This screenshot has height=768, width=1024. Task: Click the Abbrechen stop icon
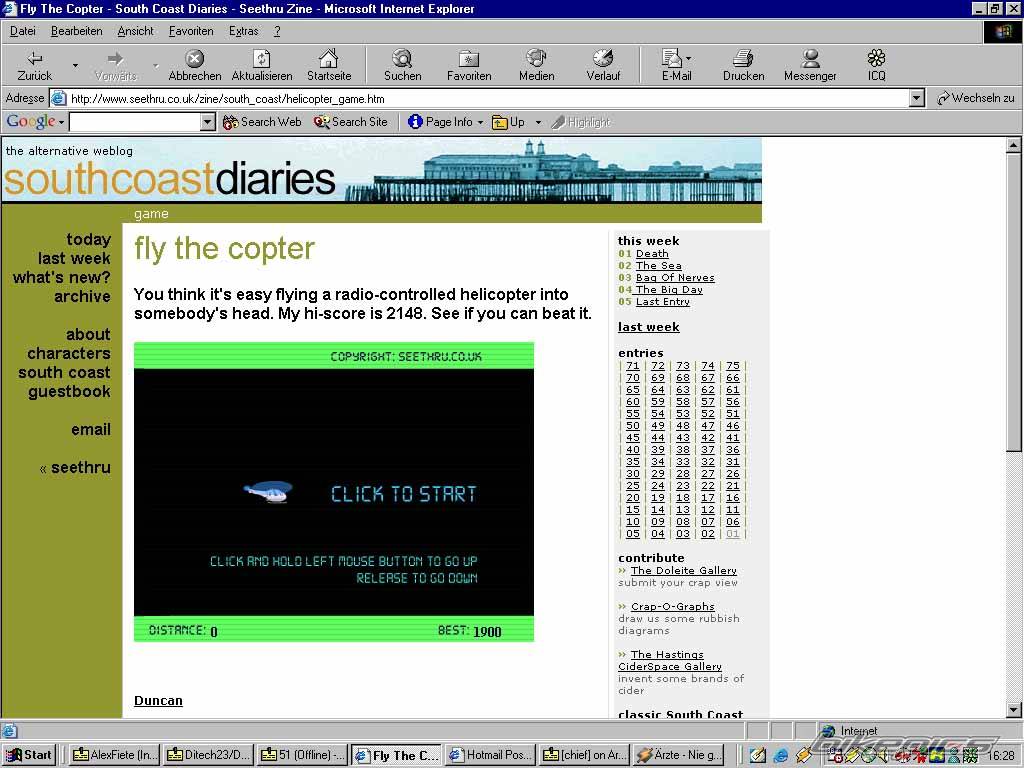tap(195, 59)
